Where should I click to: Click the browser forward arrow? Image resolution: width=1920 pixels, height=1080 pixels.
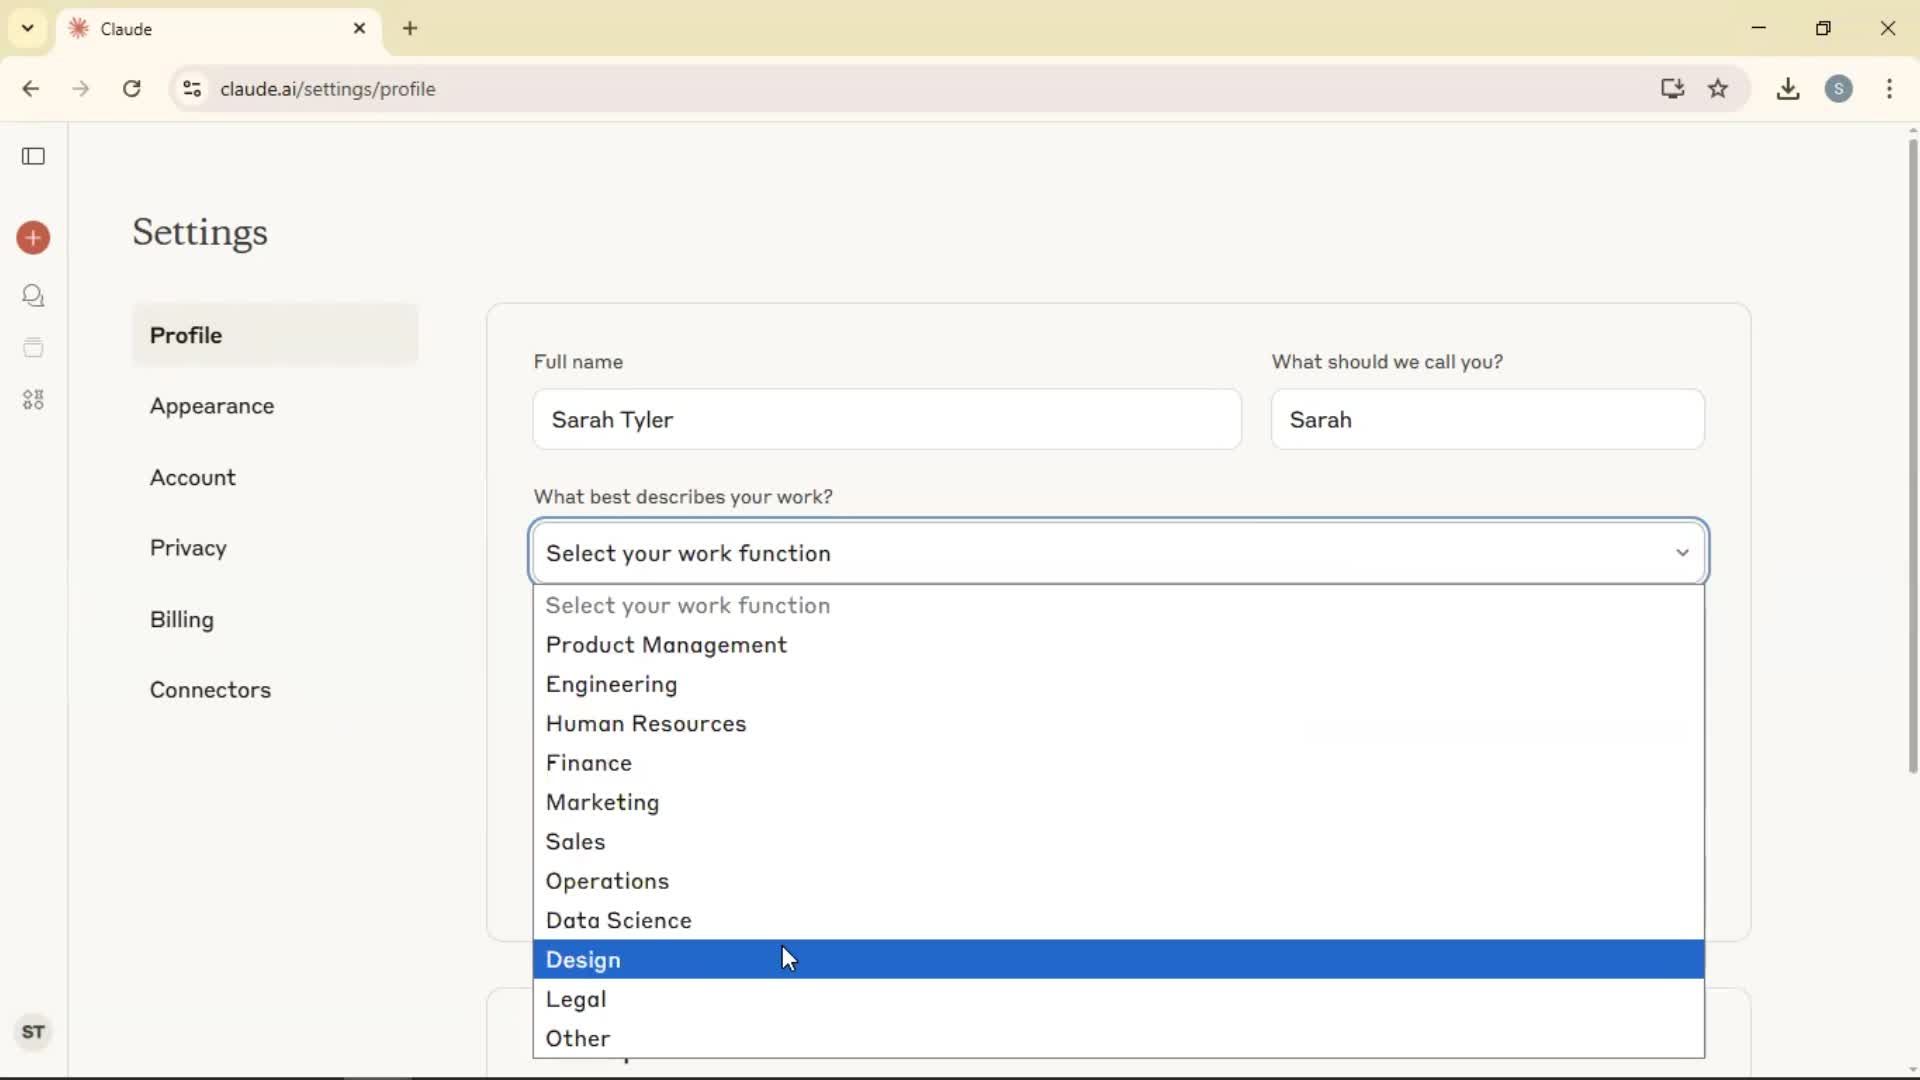pos(81,89)
